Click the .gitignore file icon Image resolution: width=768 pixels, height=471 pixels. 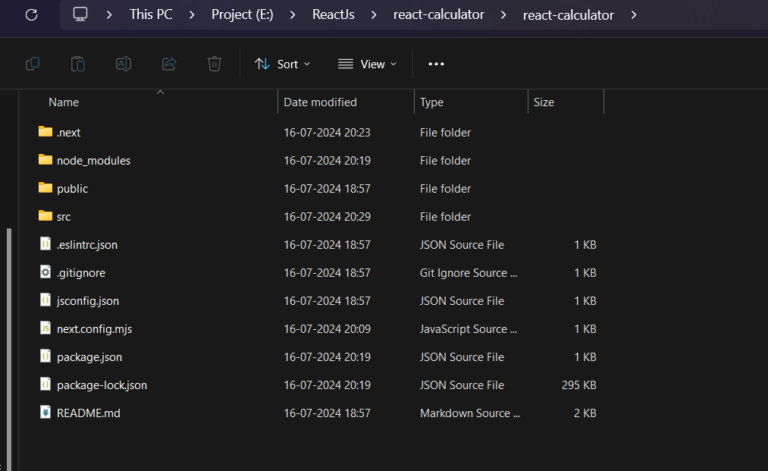[x=46, y=272]
